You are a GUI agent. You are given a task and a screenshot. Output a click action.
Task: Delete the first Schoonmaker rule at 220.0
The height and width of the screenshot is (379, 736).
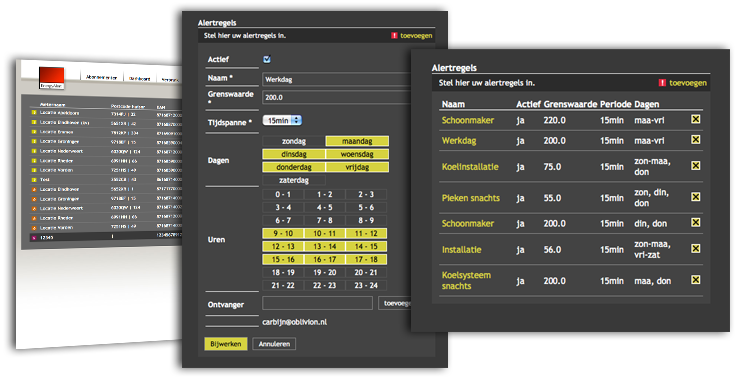(x=696, y=119)
